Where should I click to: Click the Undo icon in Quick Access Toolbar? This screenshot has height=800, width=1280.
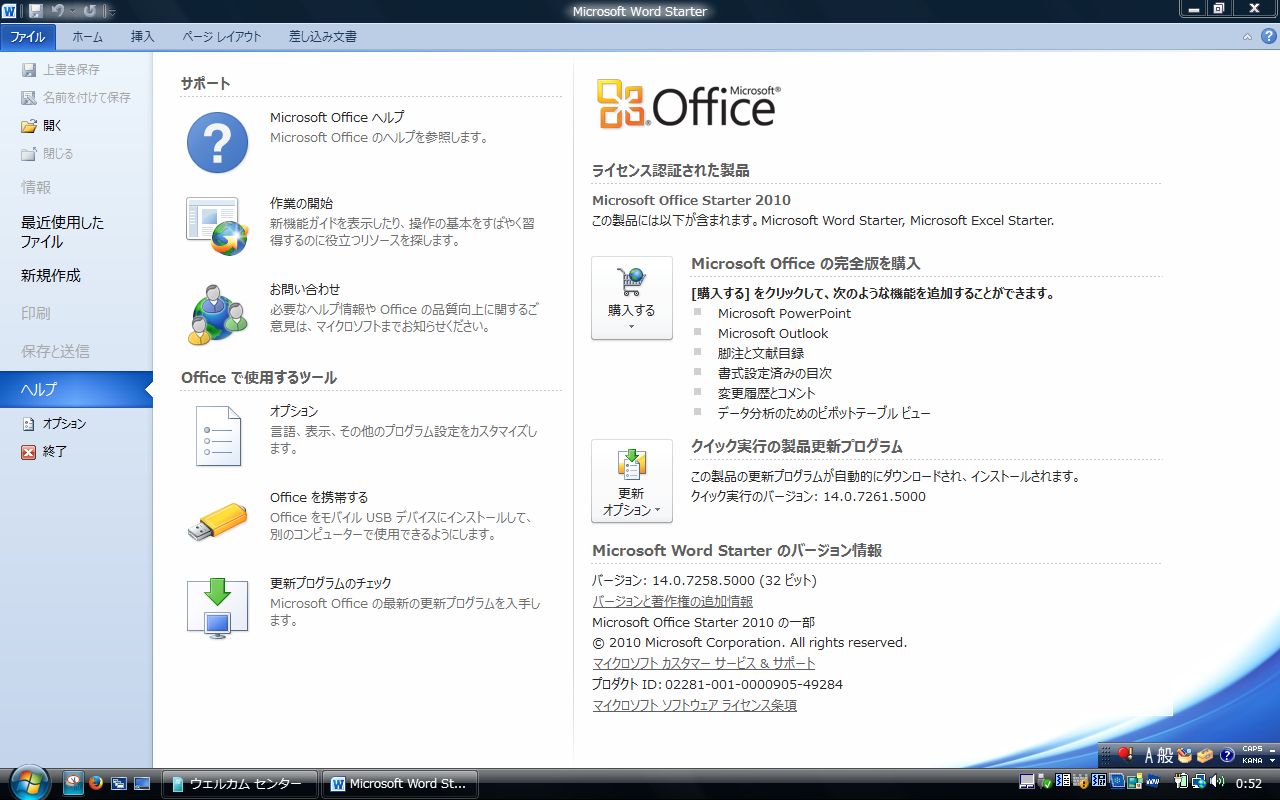point(58,11)
